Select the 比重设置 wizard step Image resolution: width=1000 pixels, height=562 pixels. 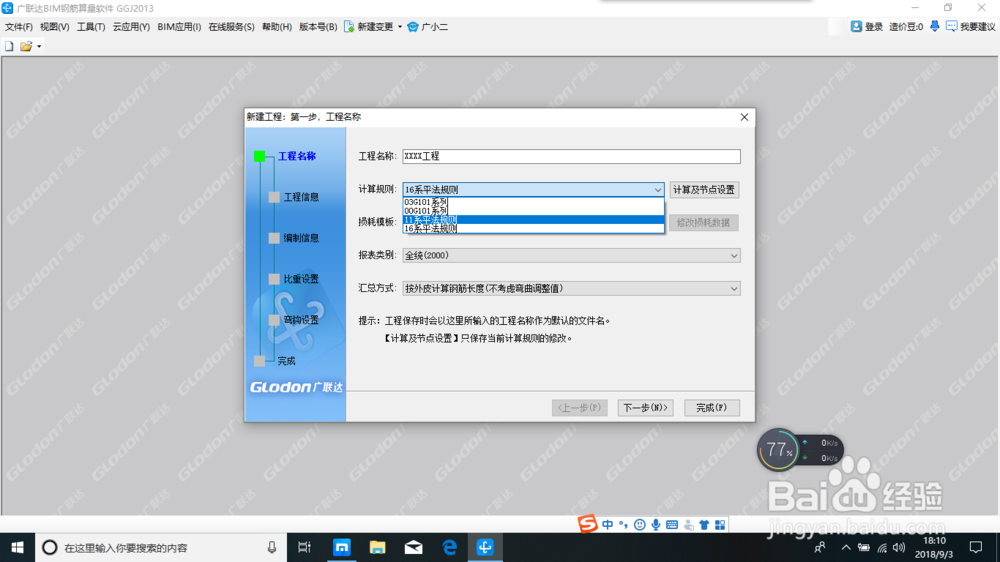(x=301, y=279)
